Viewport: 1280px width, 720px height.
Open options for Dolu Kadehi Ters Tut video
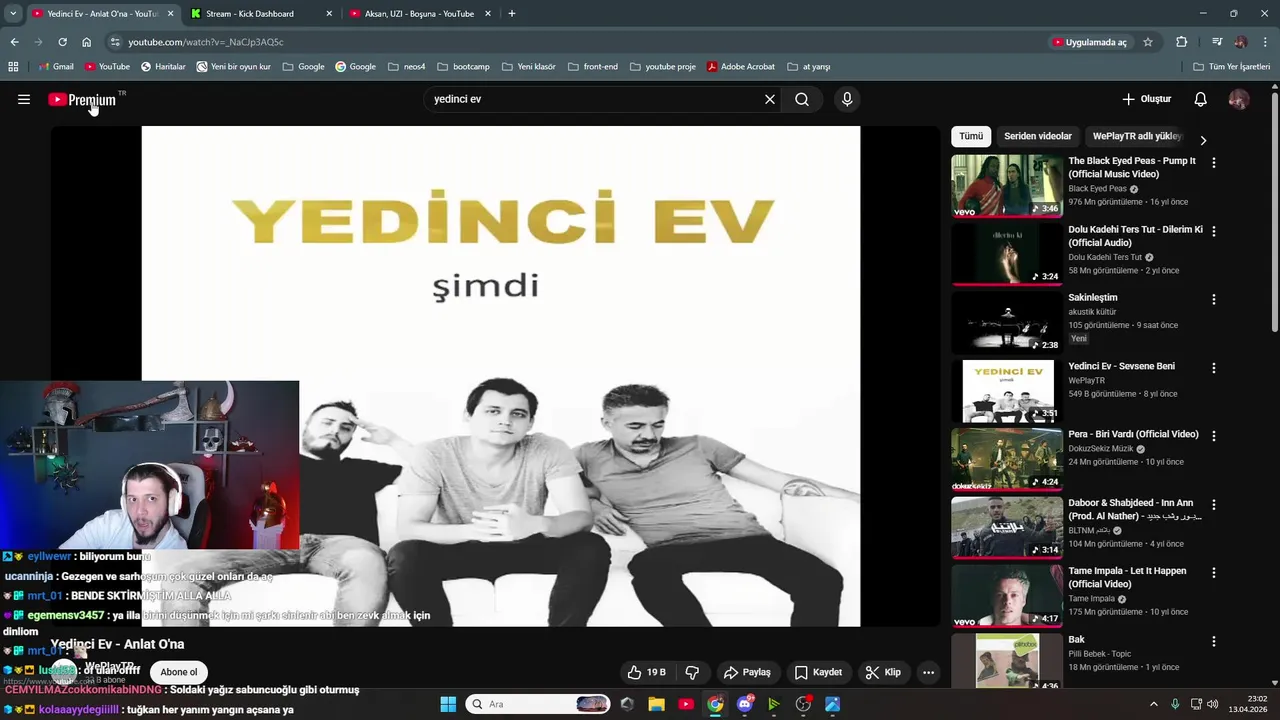[x=1214, y=231]
